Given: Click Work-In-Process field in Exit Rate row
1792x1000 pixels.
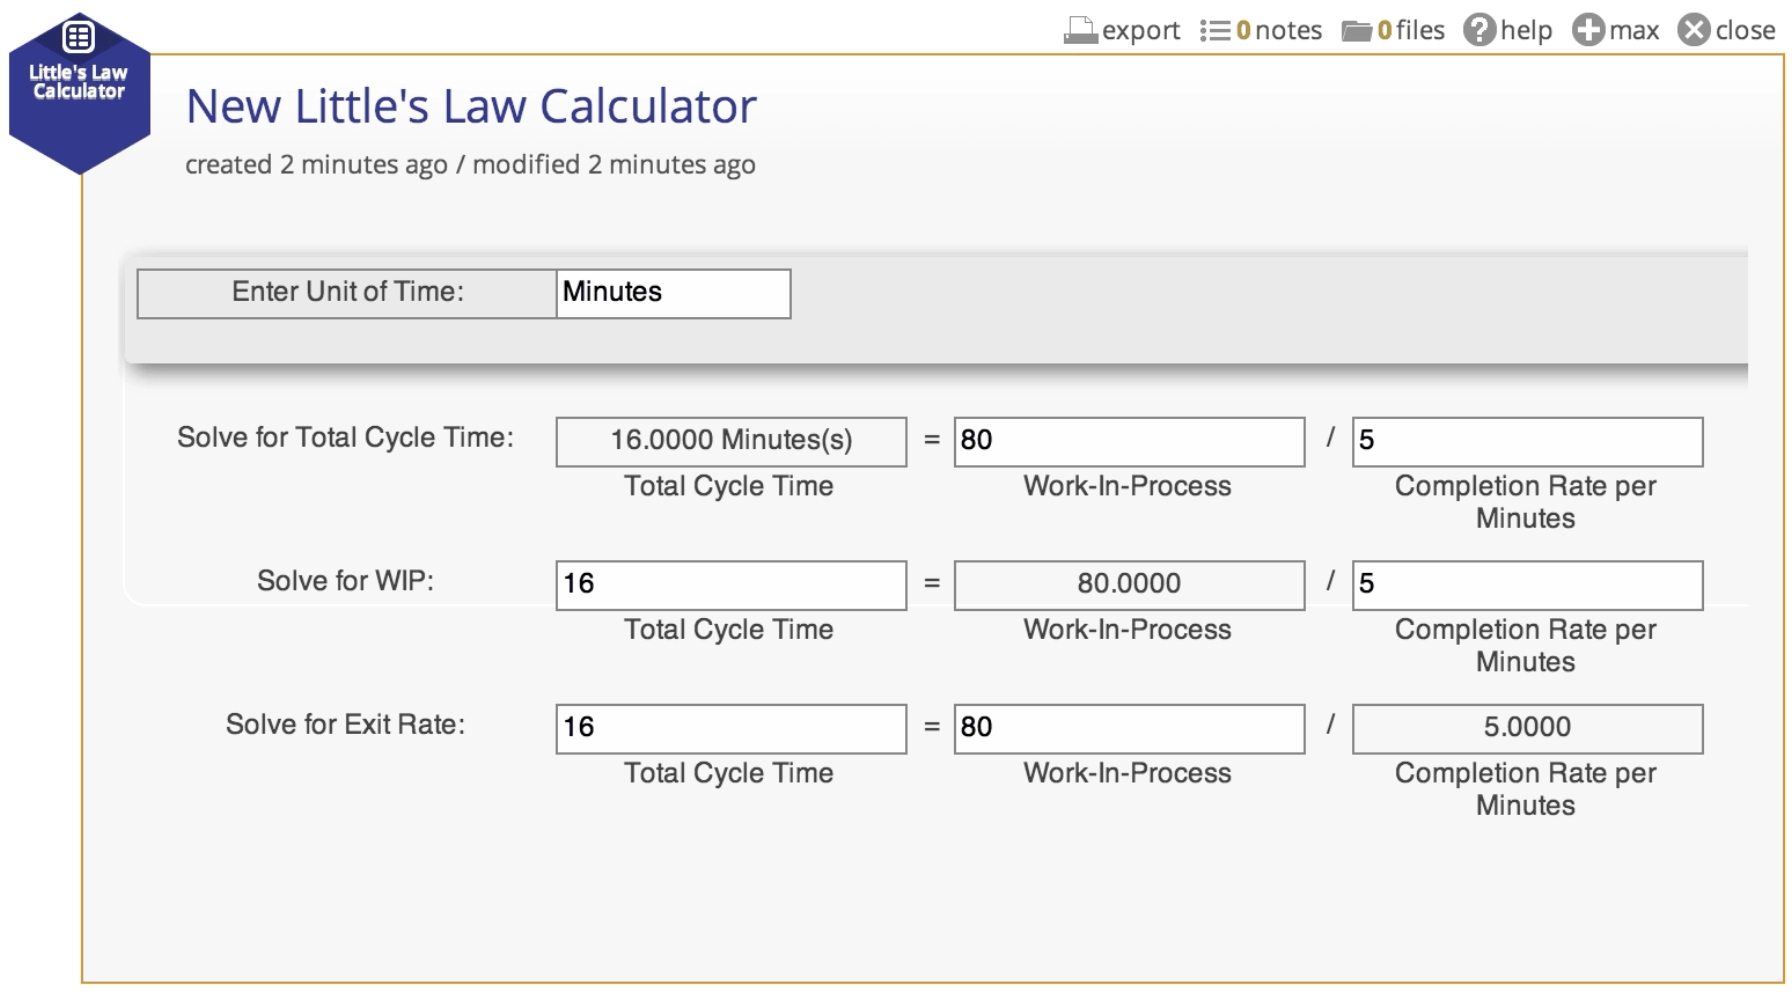Looking at the screenshot, I should tap(1129, 729).
